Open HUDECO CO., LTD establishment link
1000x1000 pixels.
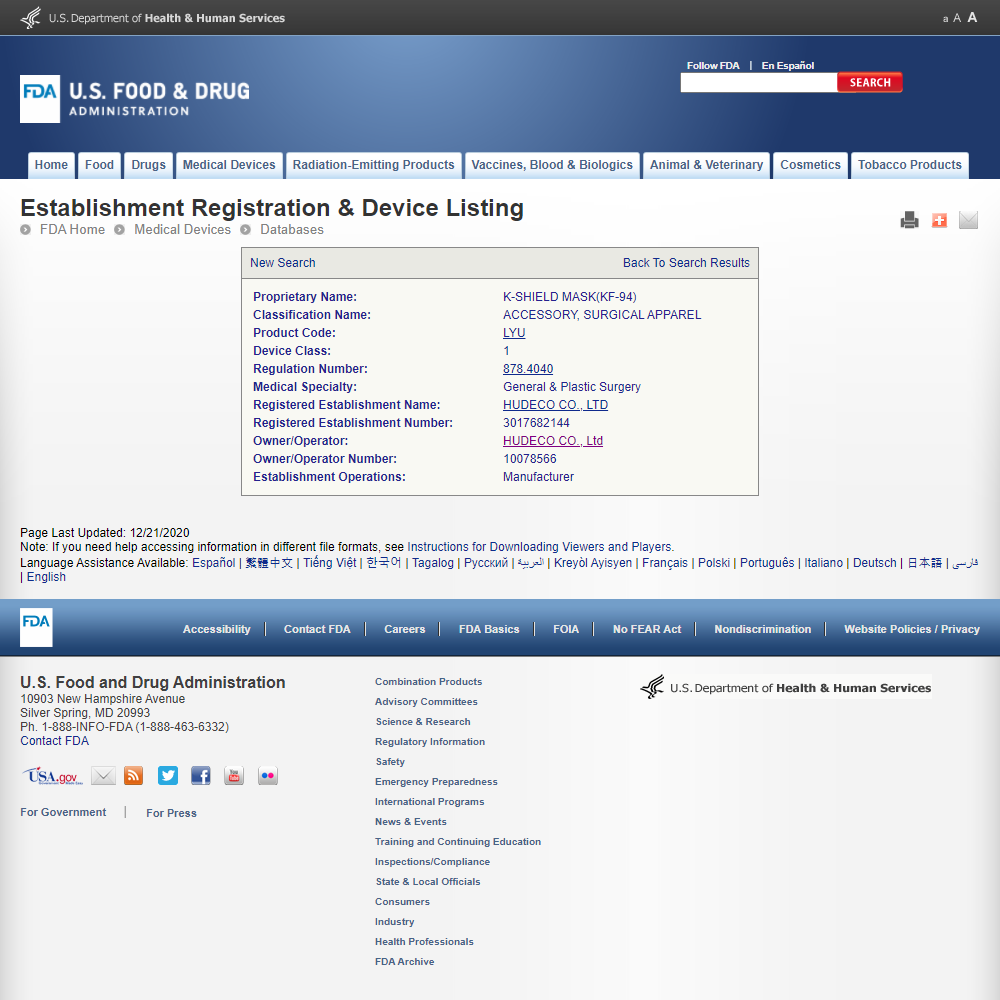coord(555,405)
